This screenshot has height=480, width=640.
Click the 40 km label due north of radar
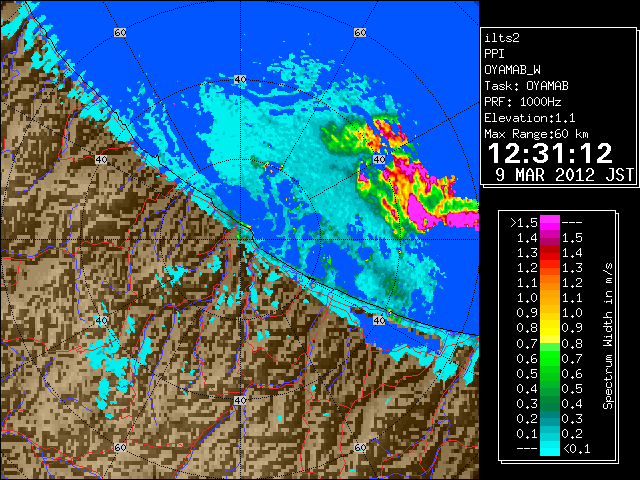click(x=240, y=80)
